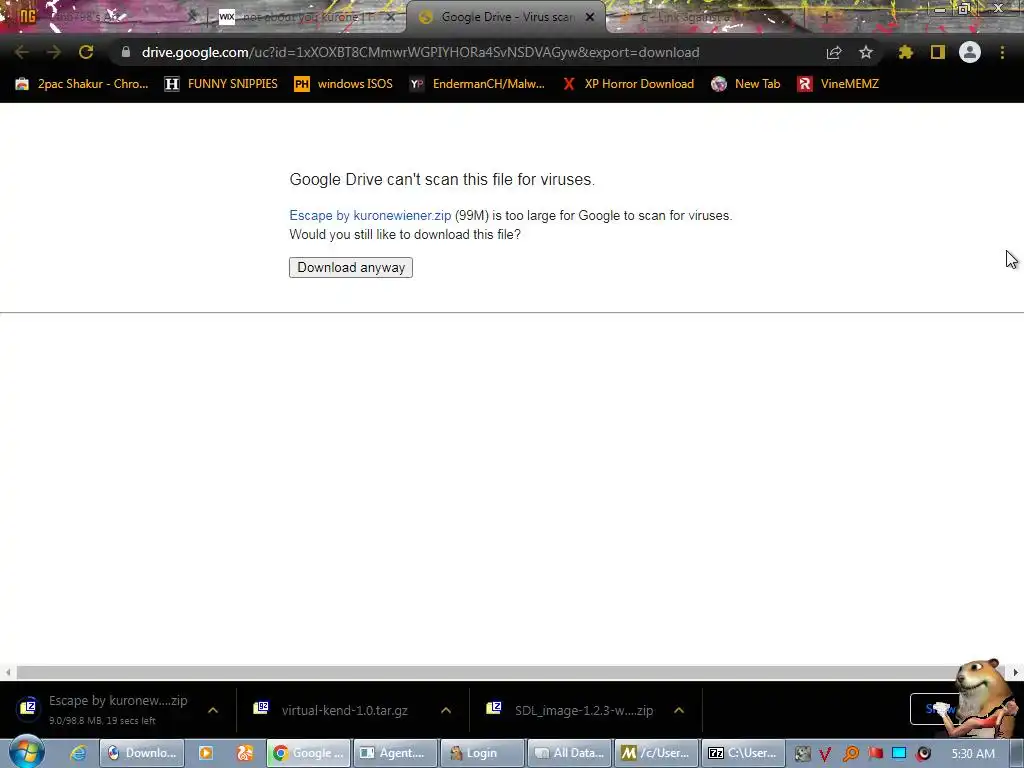Open the VineMEMZ bookmark
This screenshot has height=768, width=1024.
click(838, 84)
